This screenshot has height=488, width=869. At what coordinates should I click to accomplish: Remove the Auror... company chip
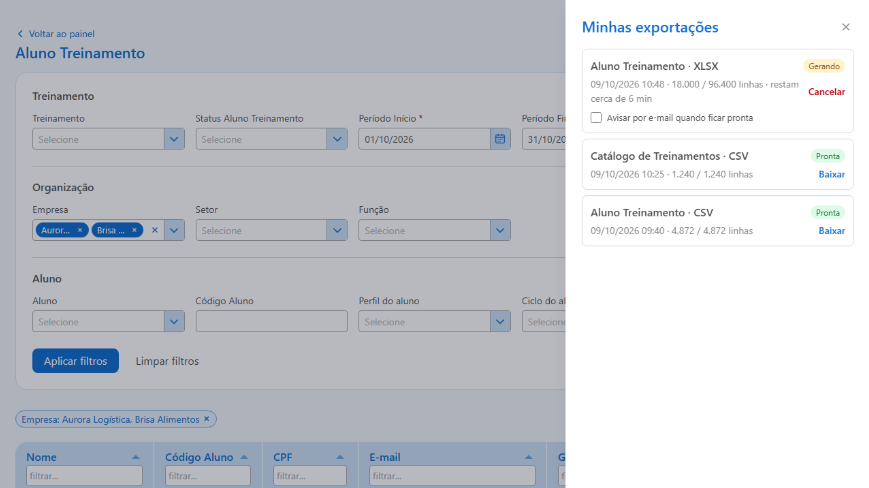(x=80, y=230)
